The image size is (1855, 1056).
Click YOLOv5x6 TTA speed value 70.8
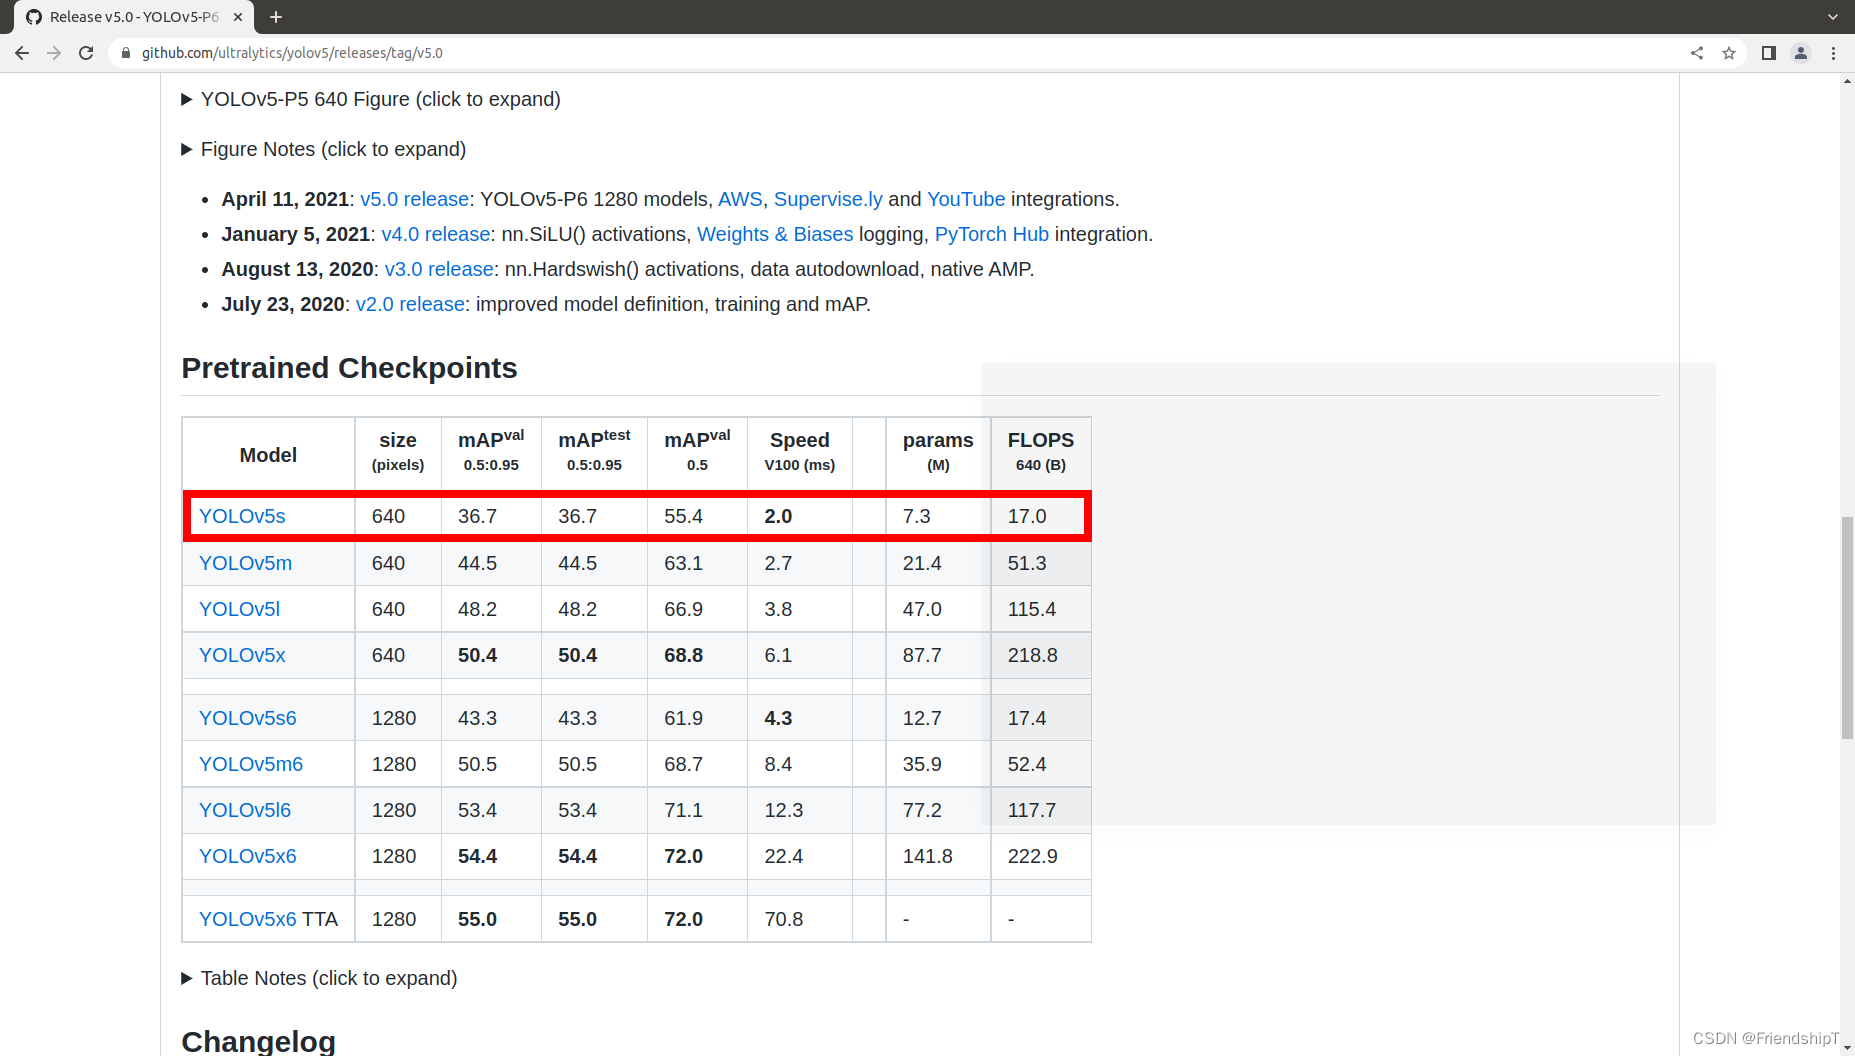(x=784, y=919)
